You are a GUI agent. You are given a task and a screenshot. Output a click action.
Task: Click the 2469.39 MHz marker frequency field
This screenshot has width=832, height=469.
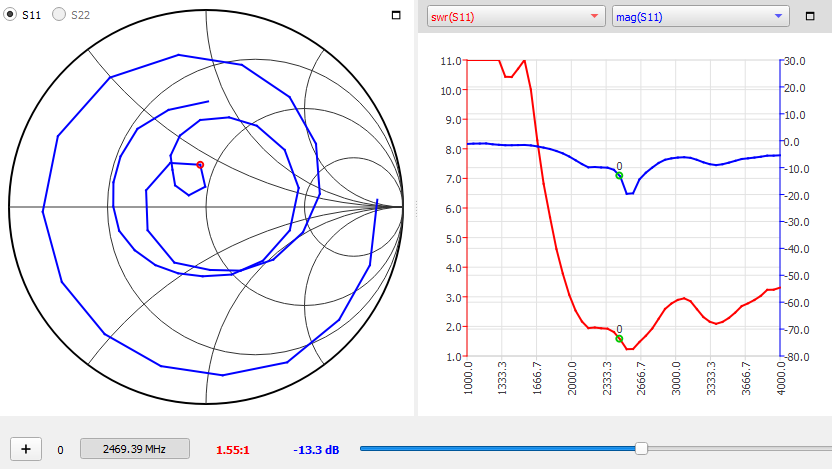[135, 449]
